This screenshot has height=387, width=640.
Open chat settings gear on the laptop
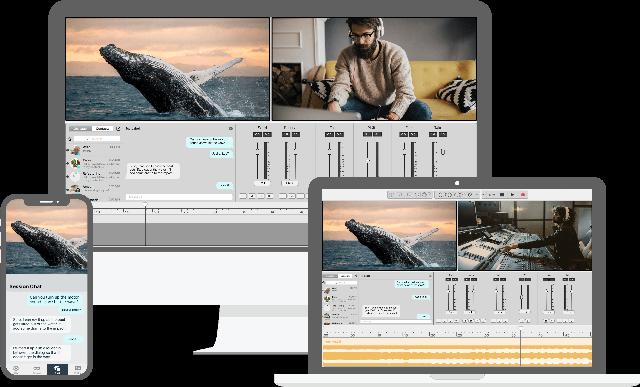430,276
